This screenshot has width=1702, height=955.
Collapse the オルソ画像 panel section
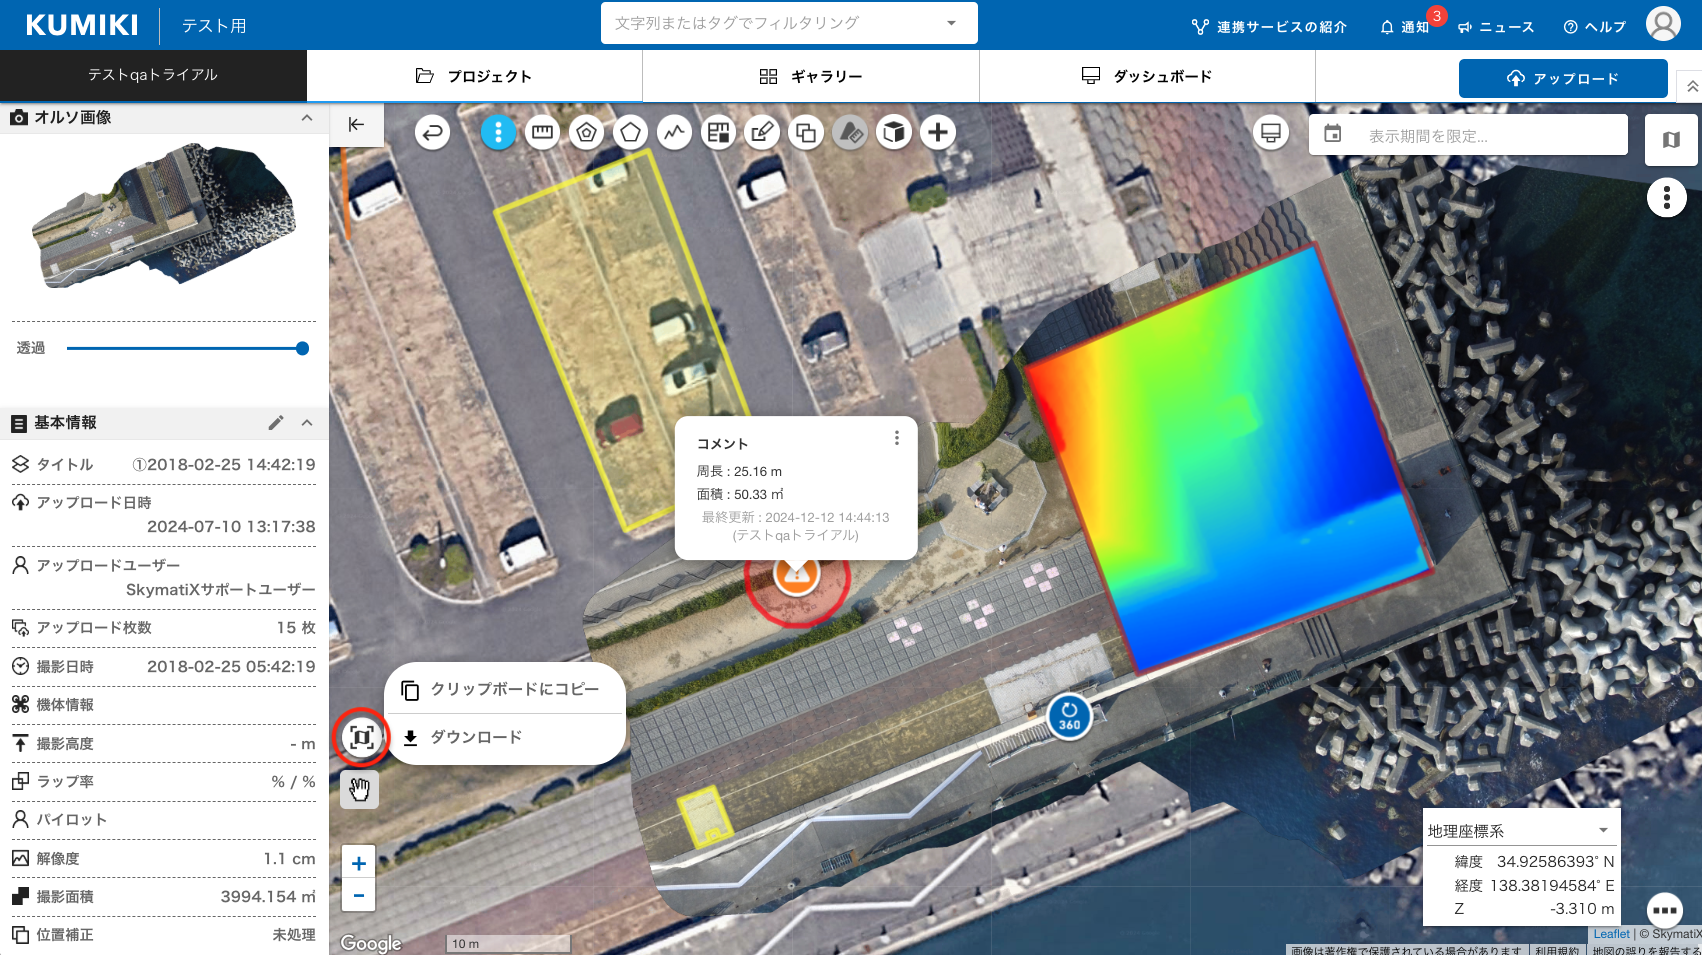(307, 118)
